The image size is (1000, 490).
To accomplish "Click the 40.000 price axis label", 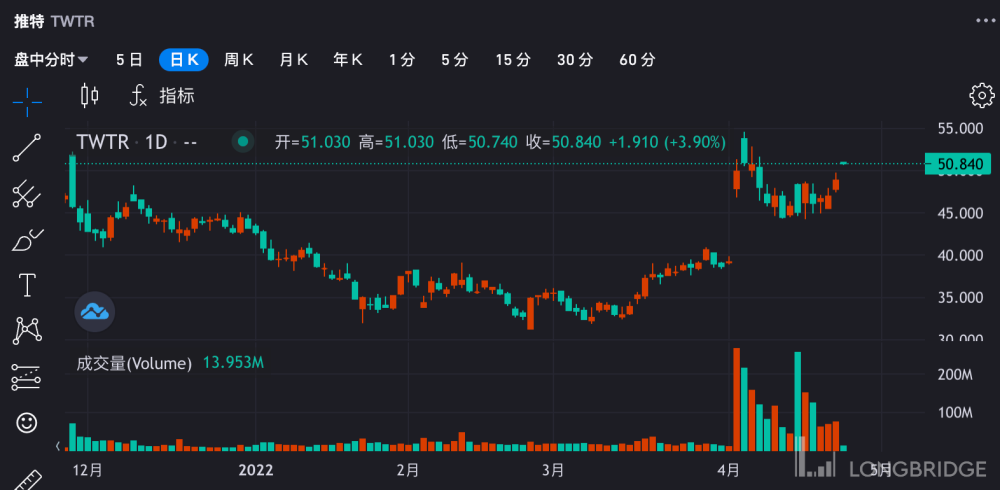I will pyautogui.click(x=960, y=255).
